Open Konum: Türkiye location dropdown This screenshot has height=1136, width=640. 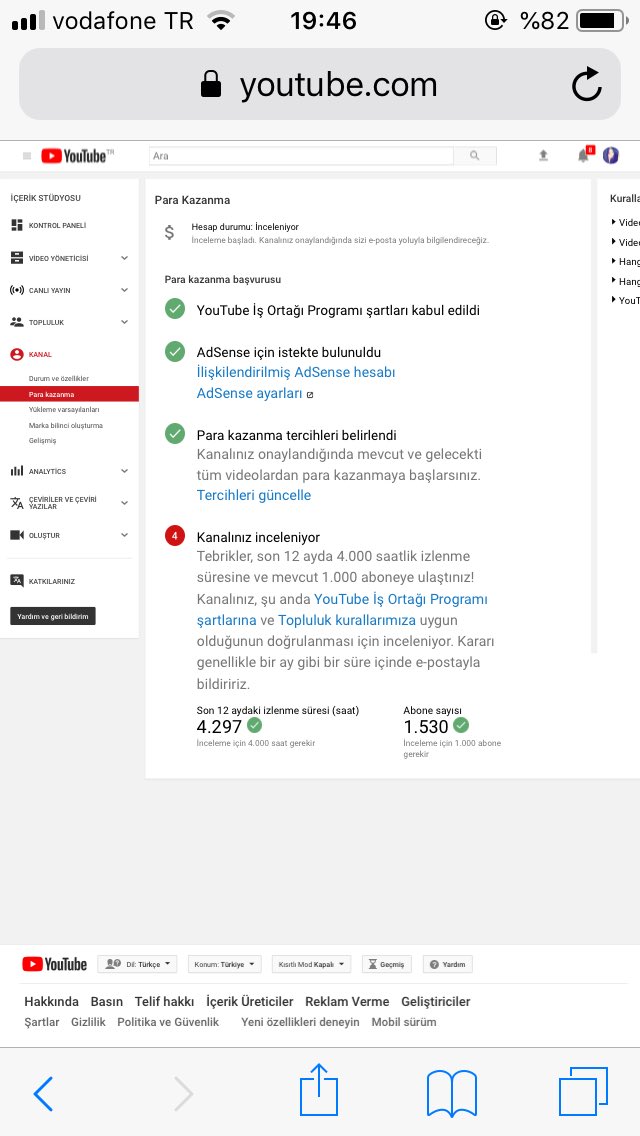coord(225,964)
